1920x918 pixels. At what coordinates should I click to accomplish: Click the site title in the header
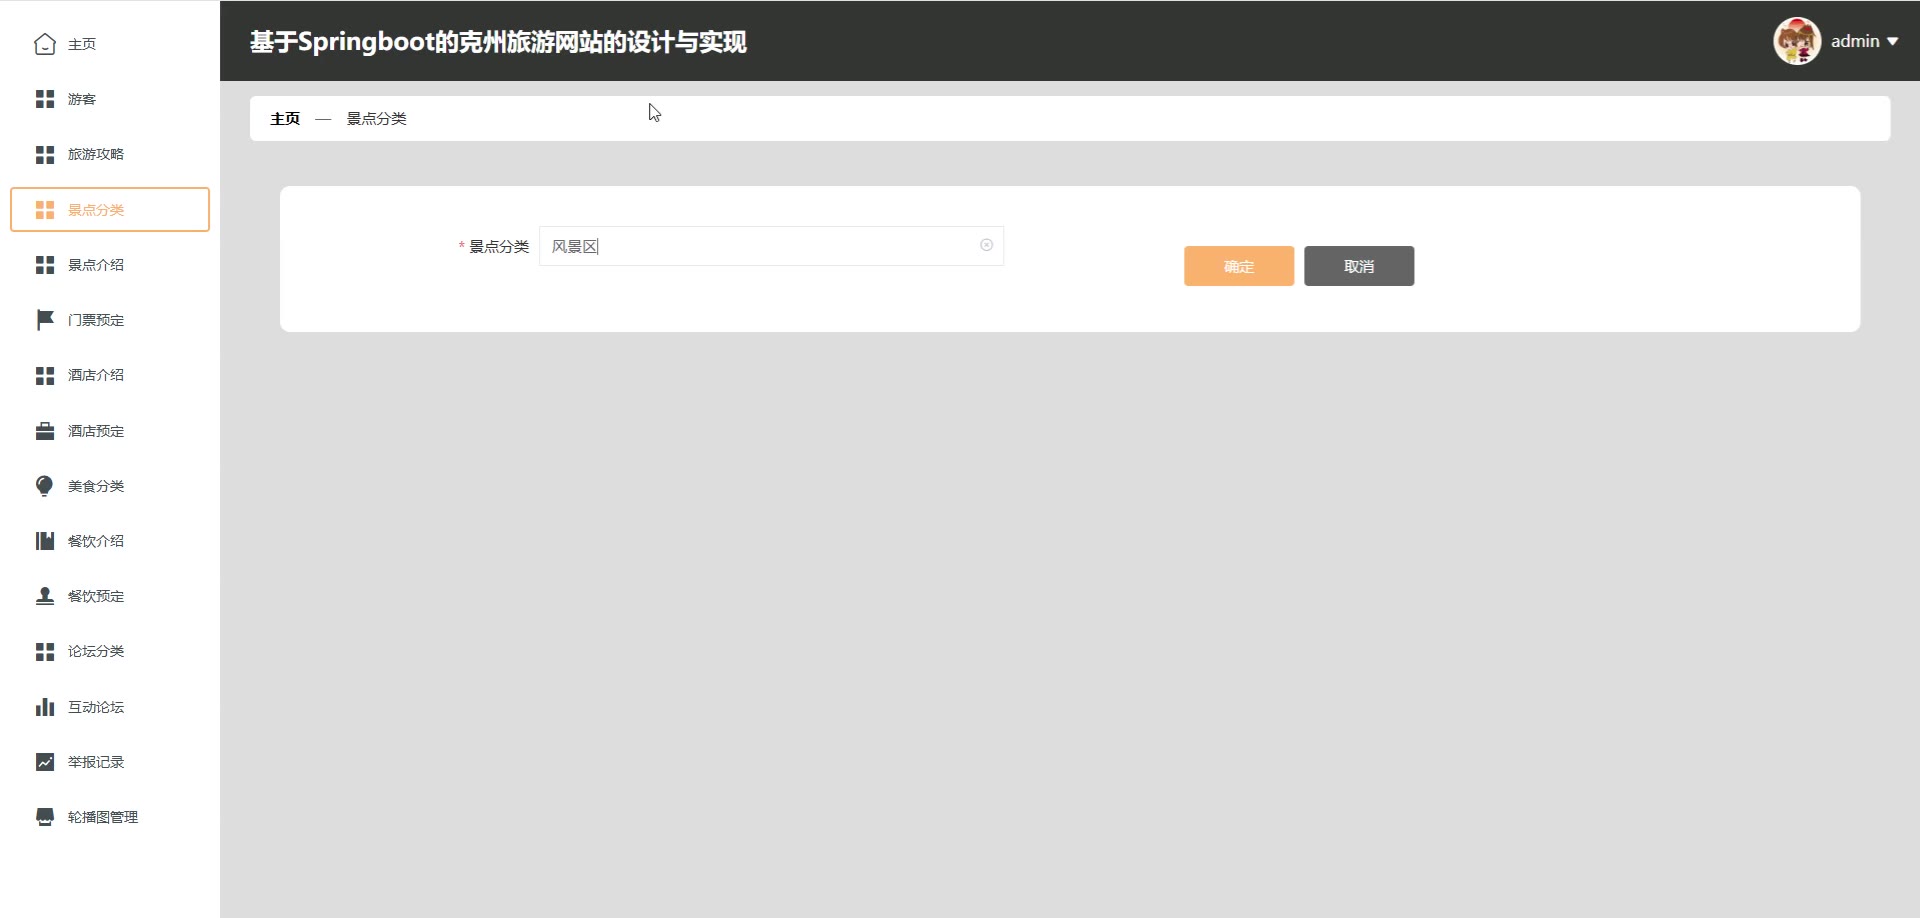pyautogui.click(x=498, y=42)
